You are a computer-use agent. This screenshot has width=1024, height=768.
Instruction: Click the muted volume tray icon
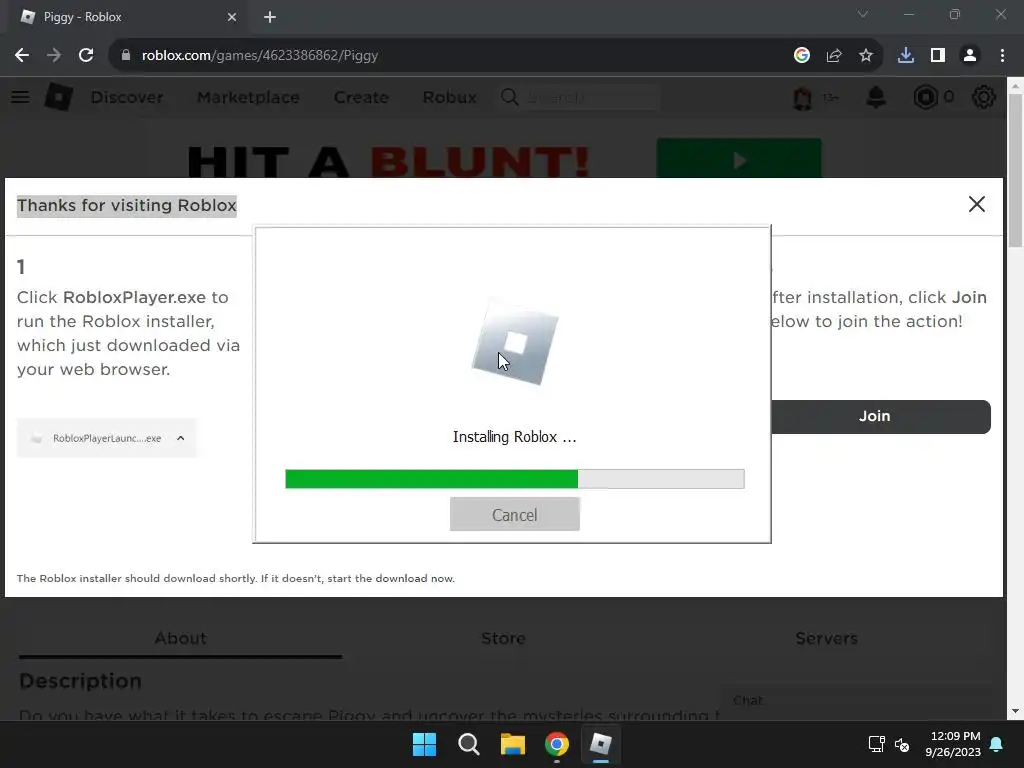coord(902,744)
